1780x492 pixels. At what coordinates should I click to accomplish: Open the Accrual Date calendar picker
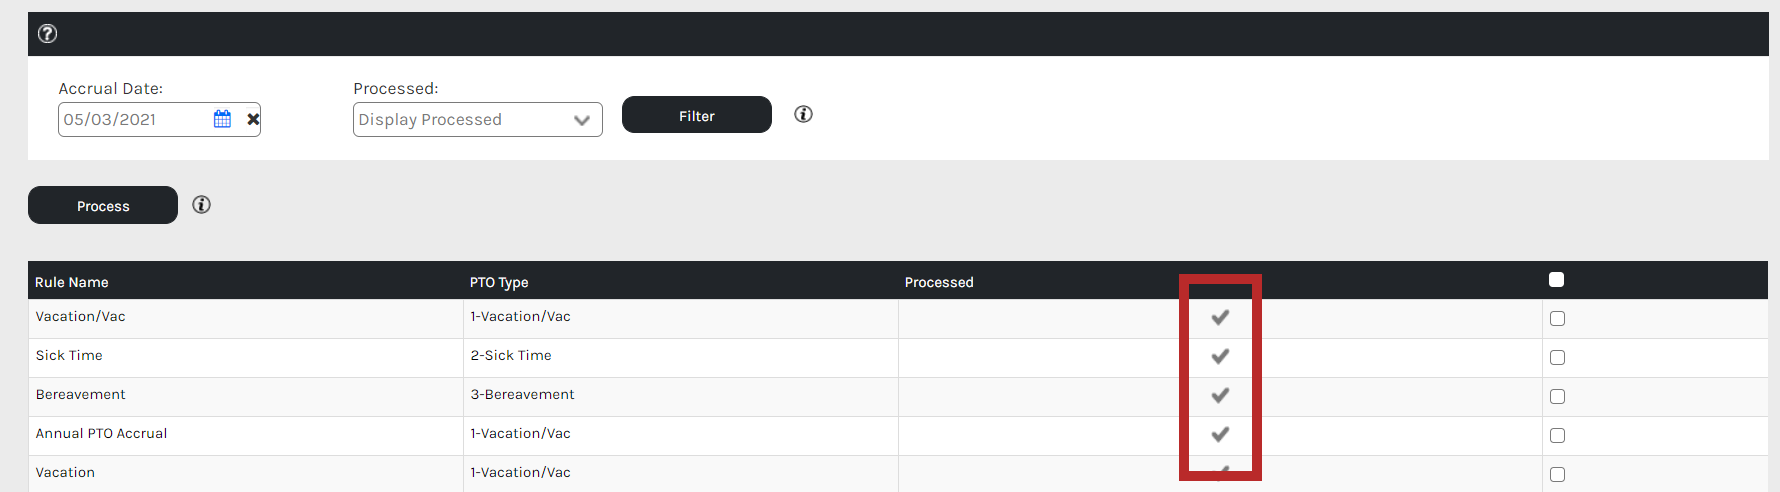click(222, 119)
